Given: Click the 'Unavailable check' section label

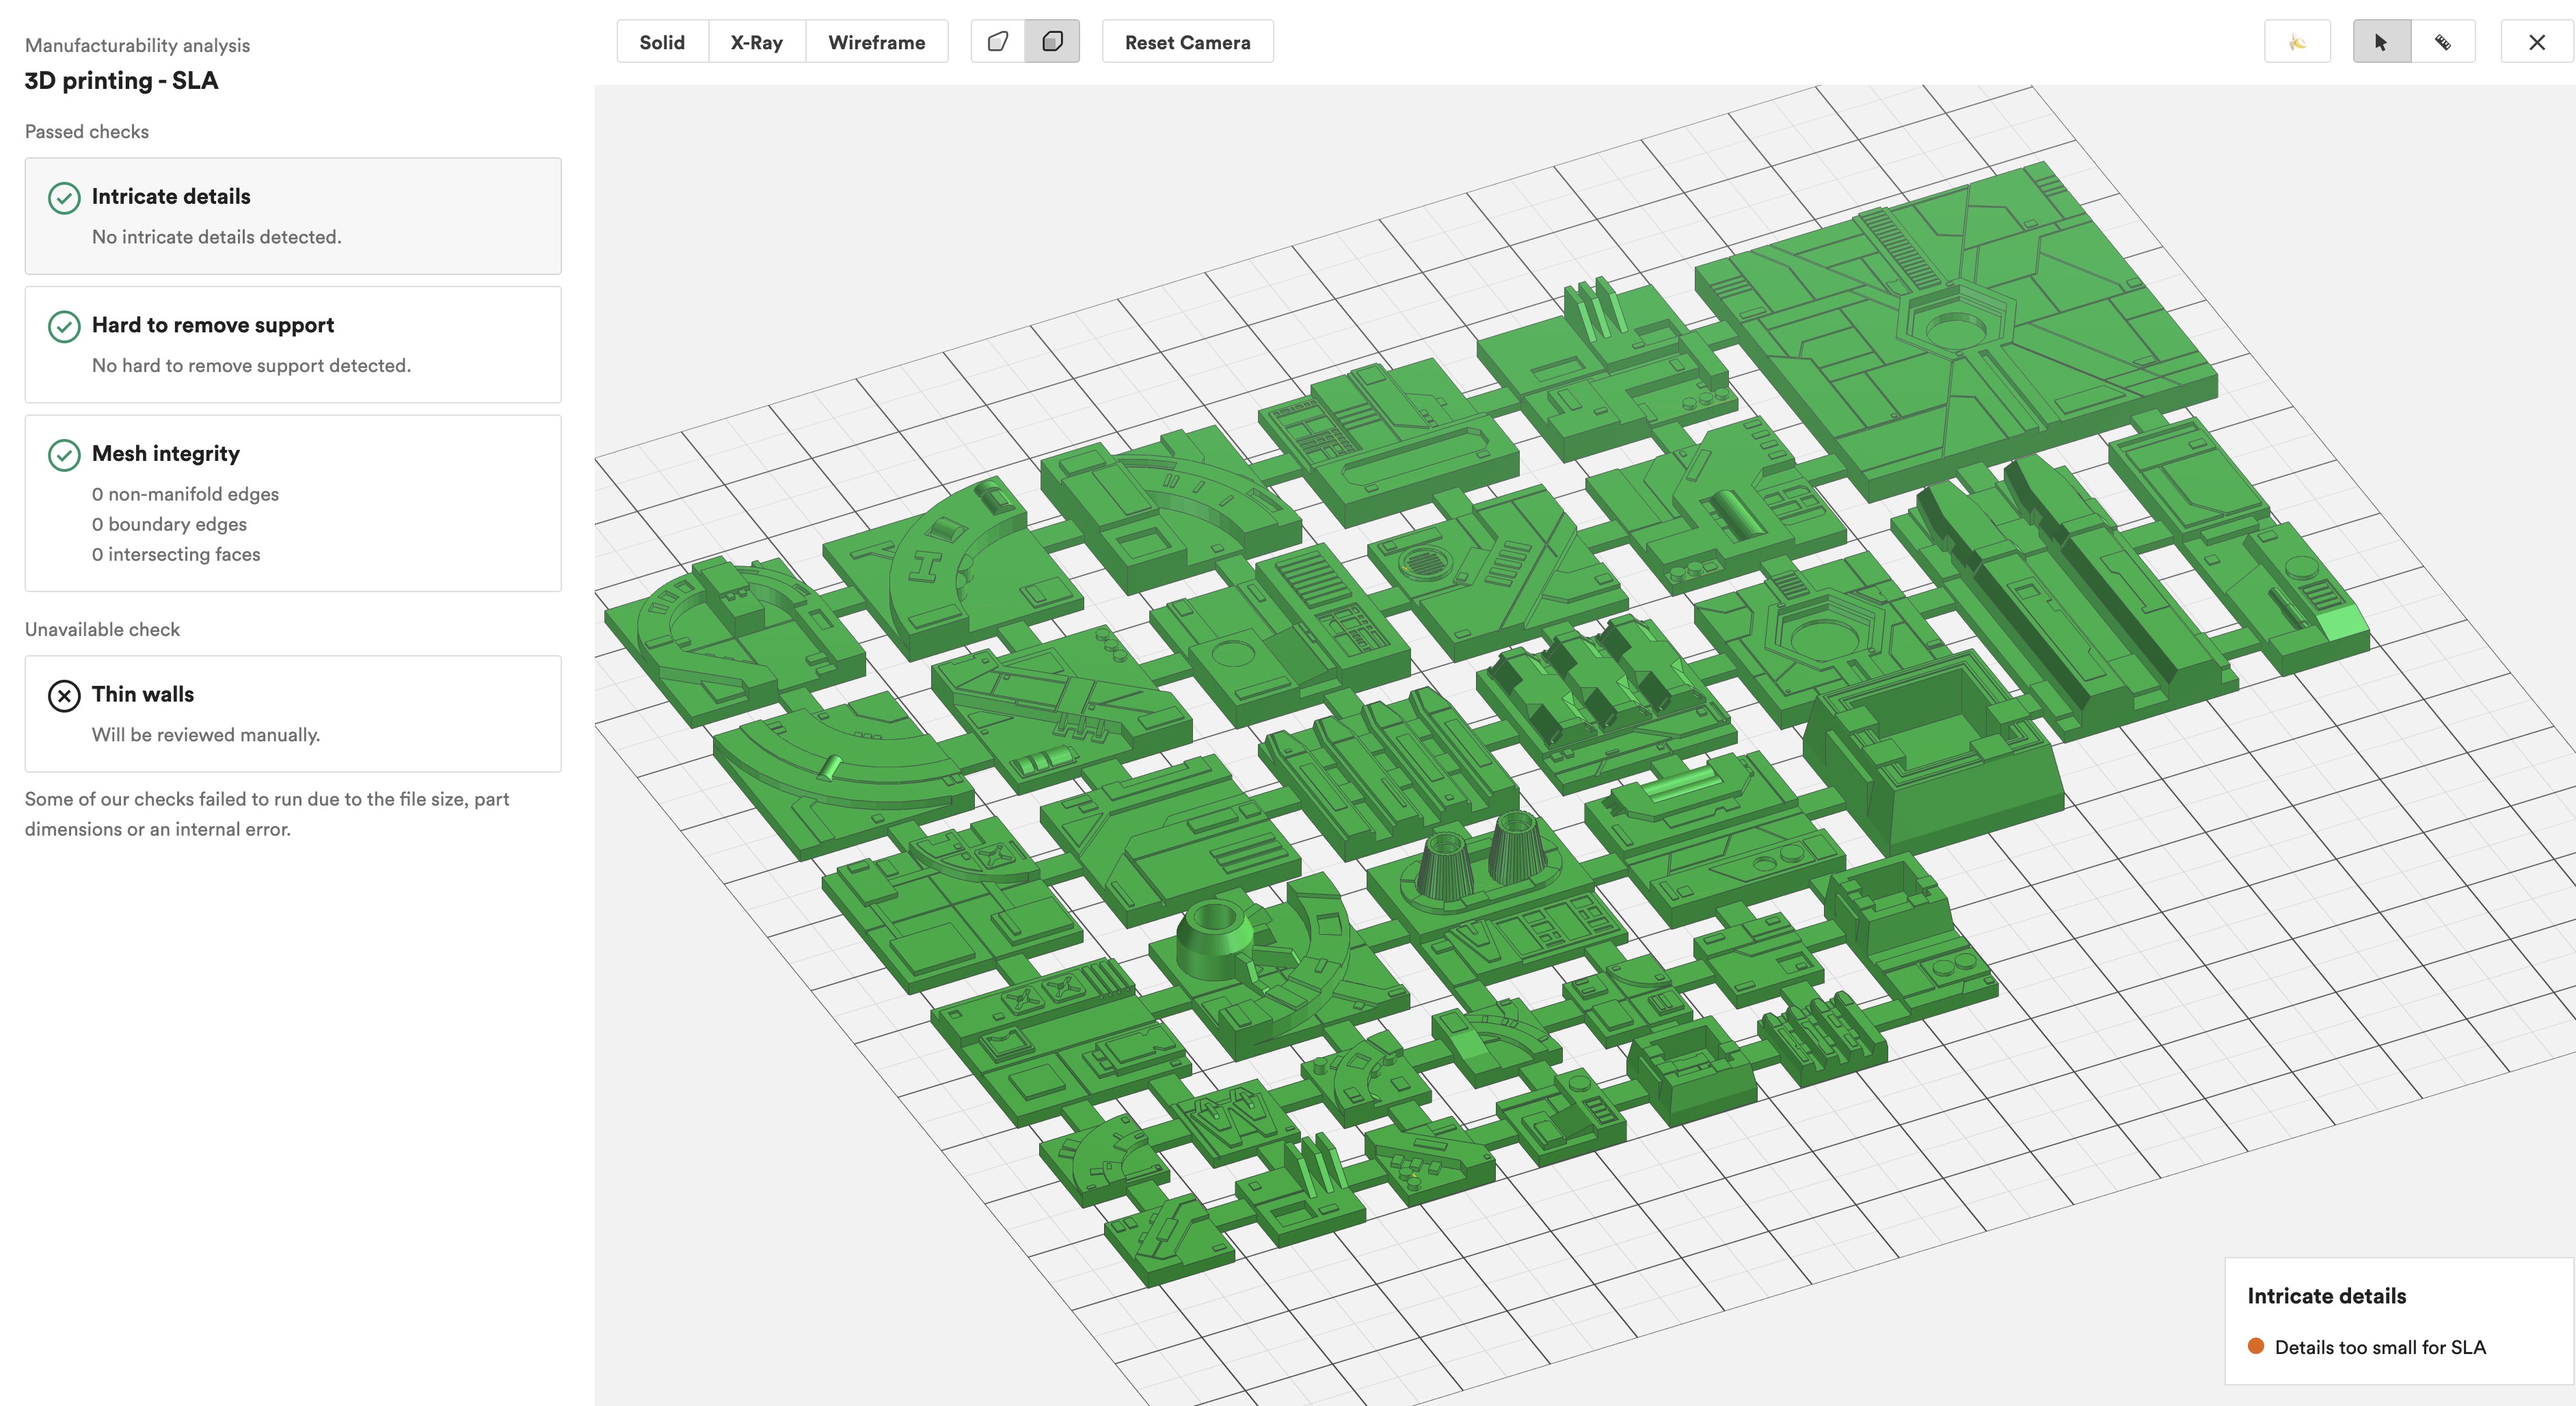Looking at the screenshot, I should pyautogui.click(x=102, y=630).
